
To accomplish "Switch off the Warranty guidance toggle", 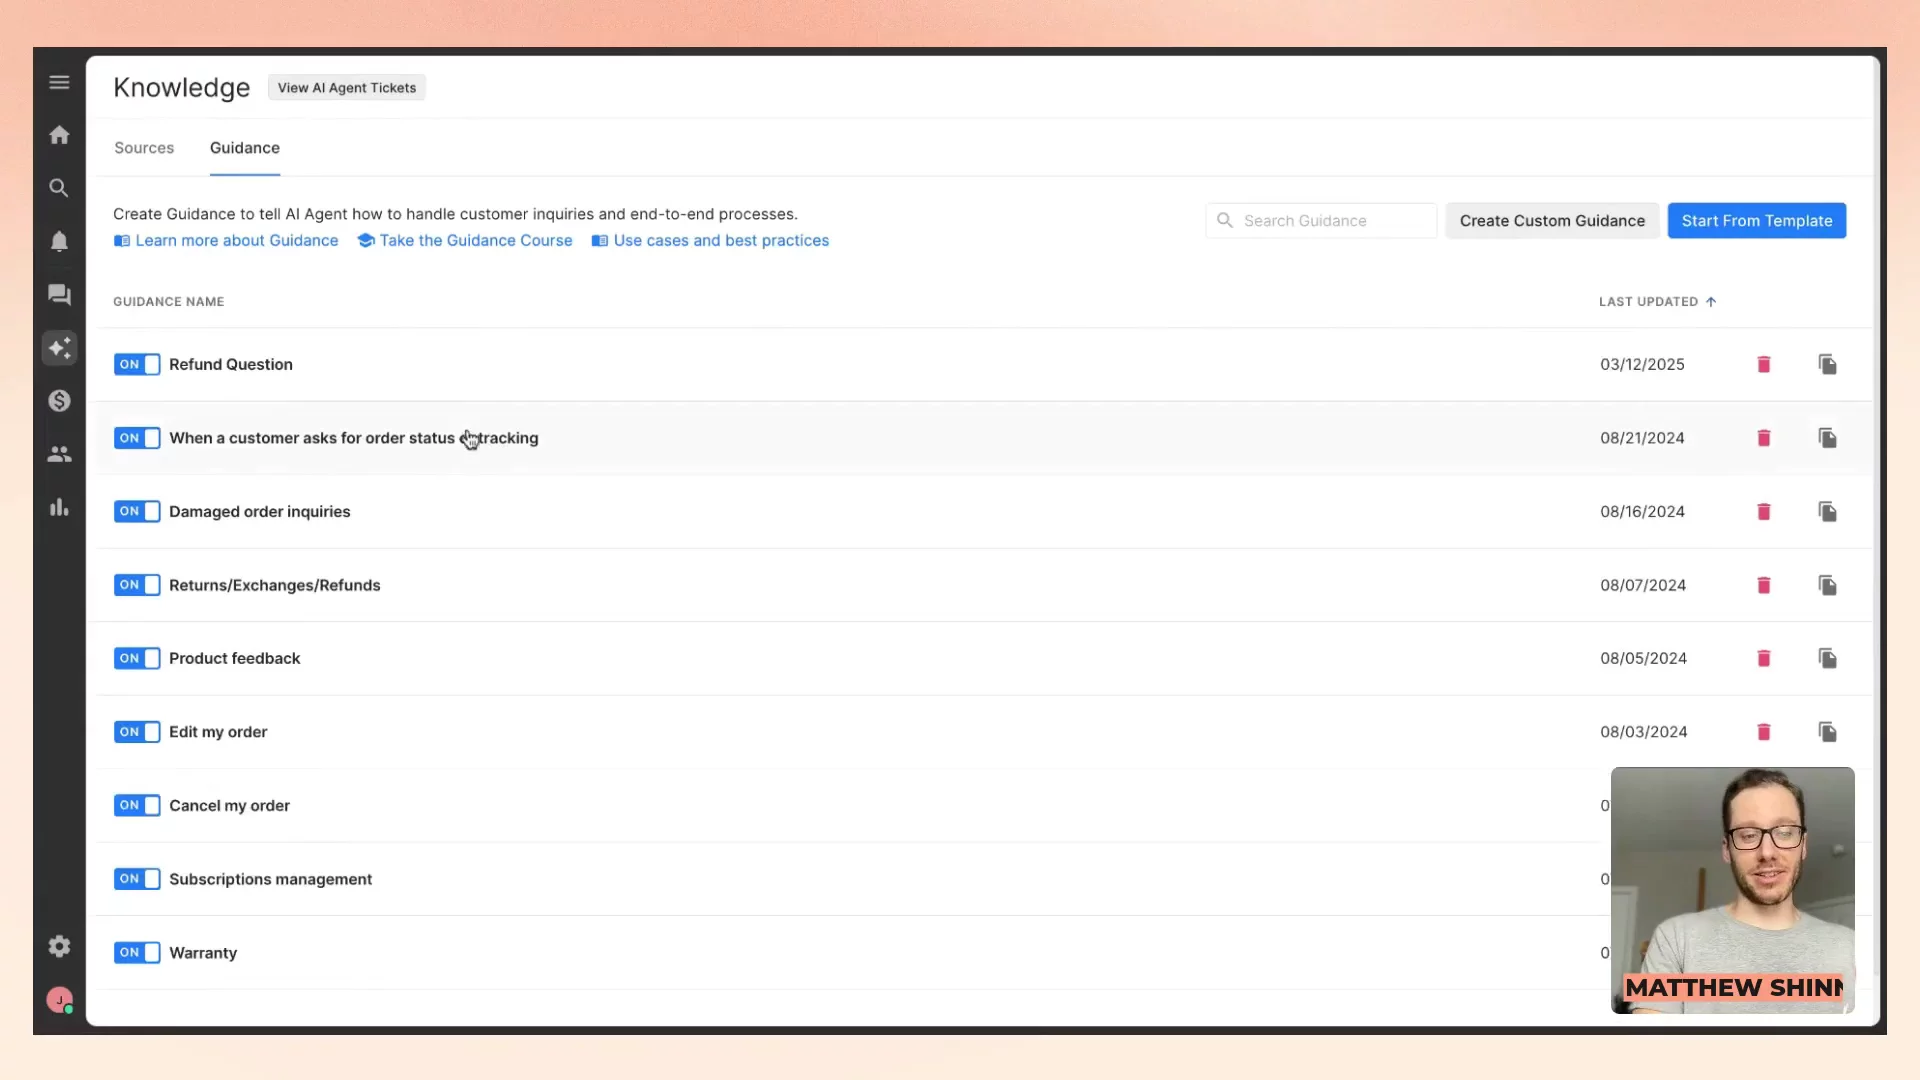I will pyautogui.click(x=137, y=953).
